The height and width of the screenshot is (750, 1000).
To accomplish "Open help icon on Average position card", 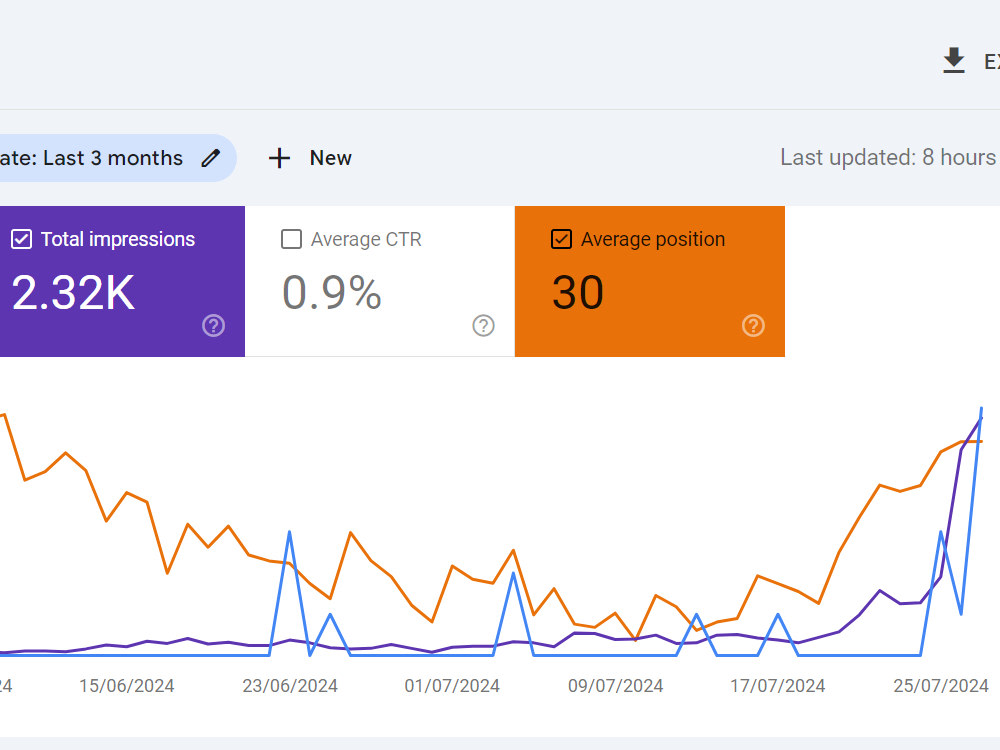I will point(753,325).
